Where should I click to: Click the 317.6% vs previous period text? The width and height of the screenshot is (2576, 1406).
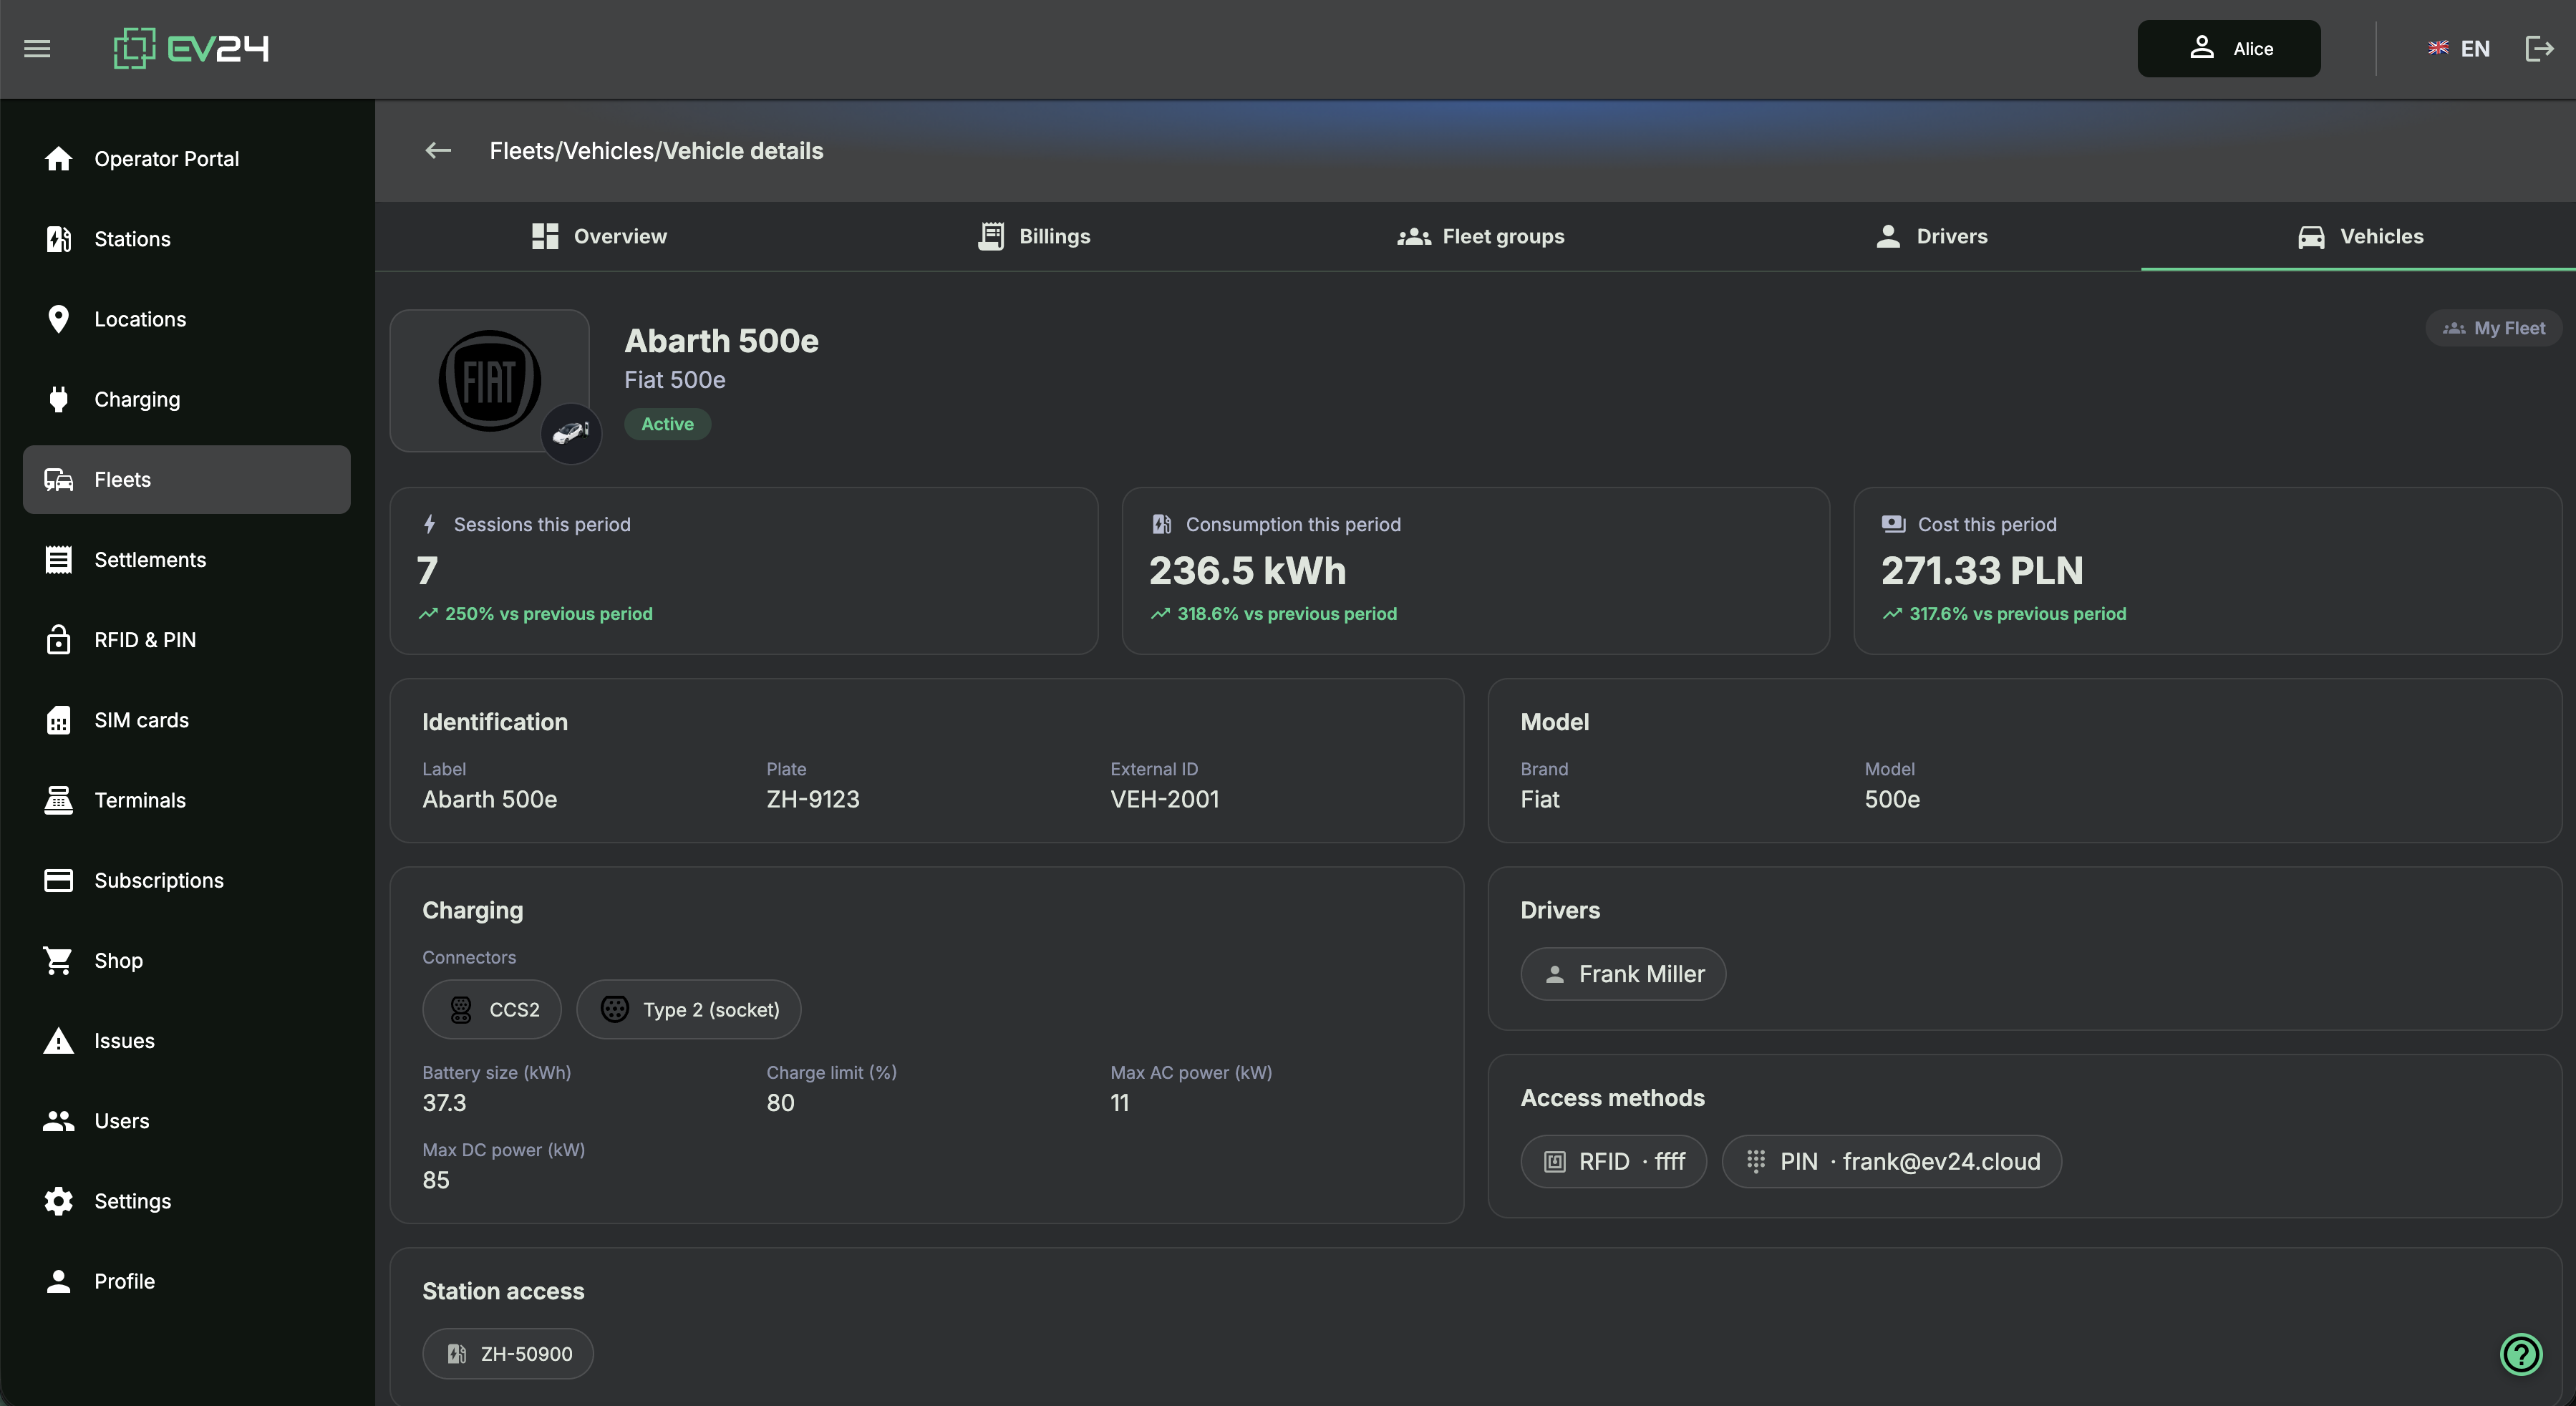click(2018, 614)
